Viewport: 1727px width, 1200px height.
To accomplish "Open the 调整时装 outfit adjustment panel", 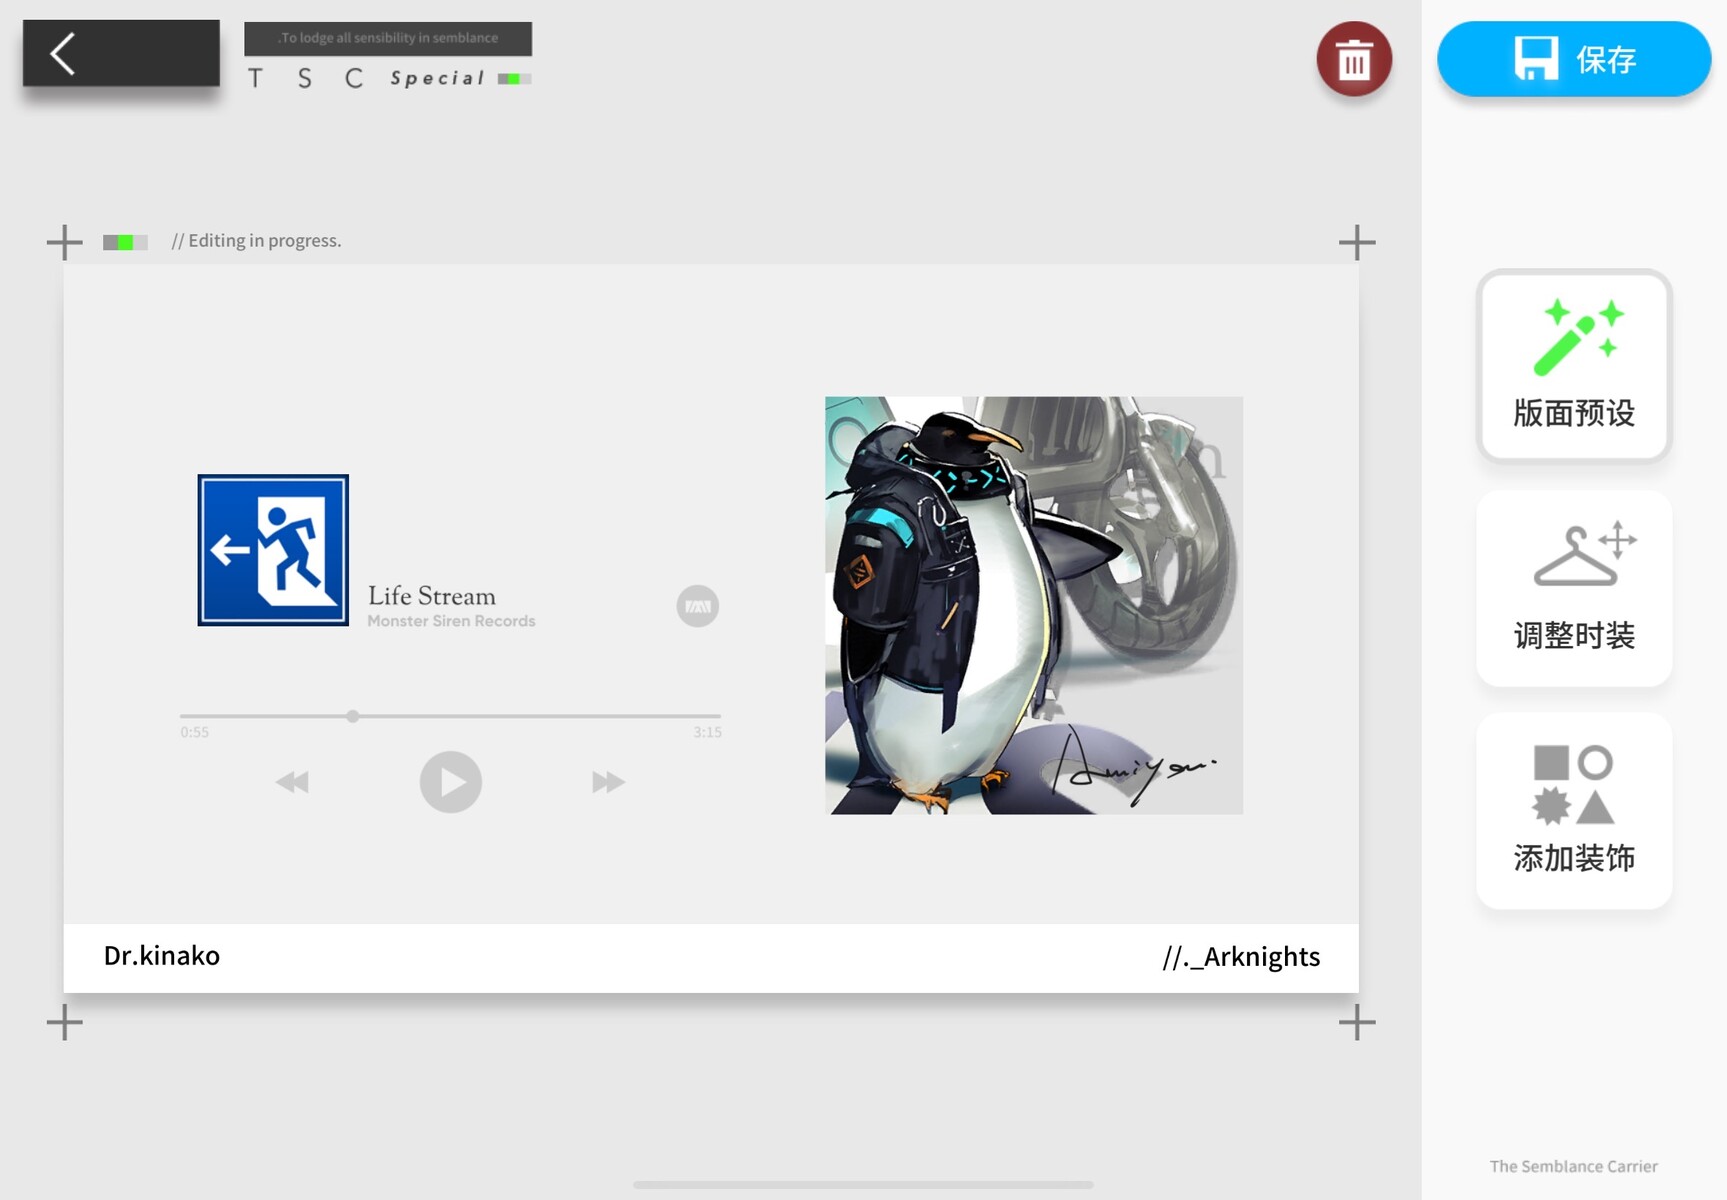I will pyautogui.click(x=1573, y=588).
